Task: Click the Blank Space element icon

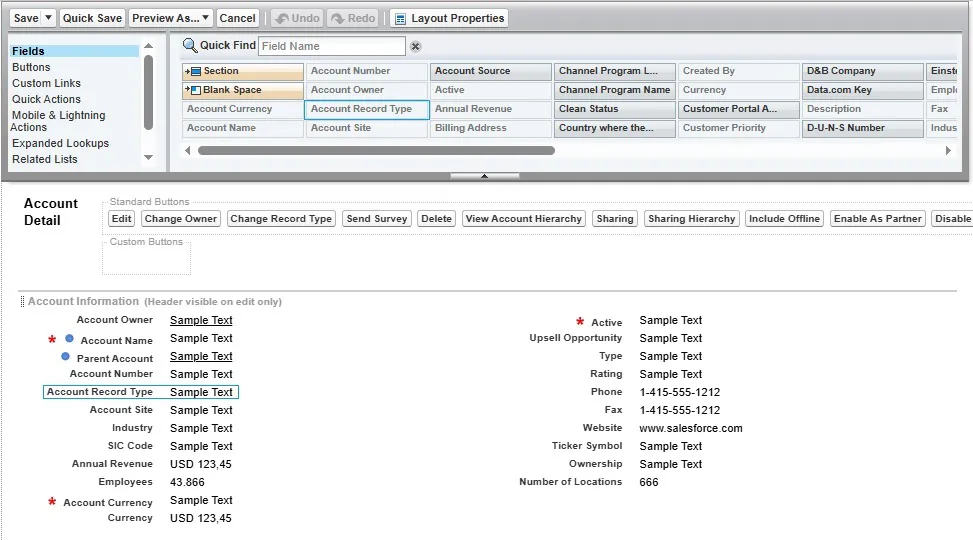Action: point(193,90)
